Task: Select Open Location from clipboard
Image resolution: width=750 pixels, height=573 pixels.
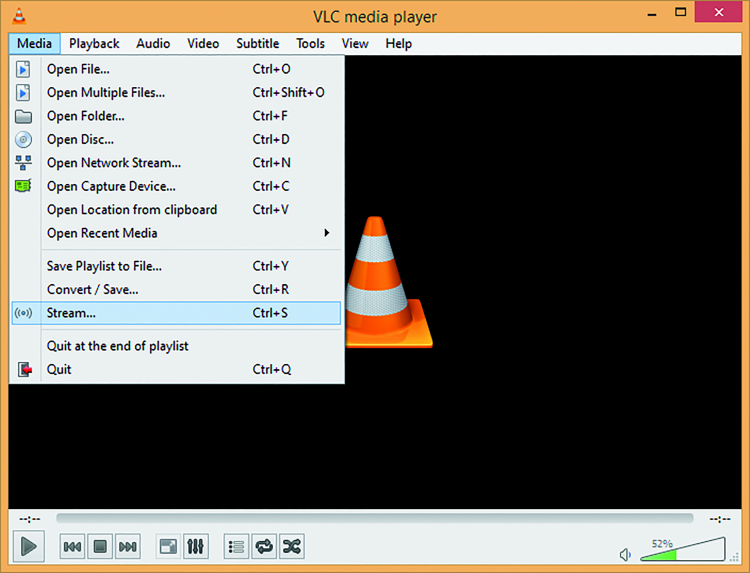Action: pyautogui.click(x=176, y=209)
